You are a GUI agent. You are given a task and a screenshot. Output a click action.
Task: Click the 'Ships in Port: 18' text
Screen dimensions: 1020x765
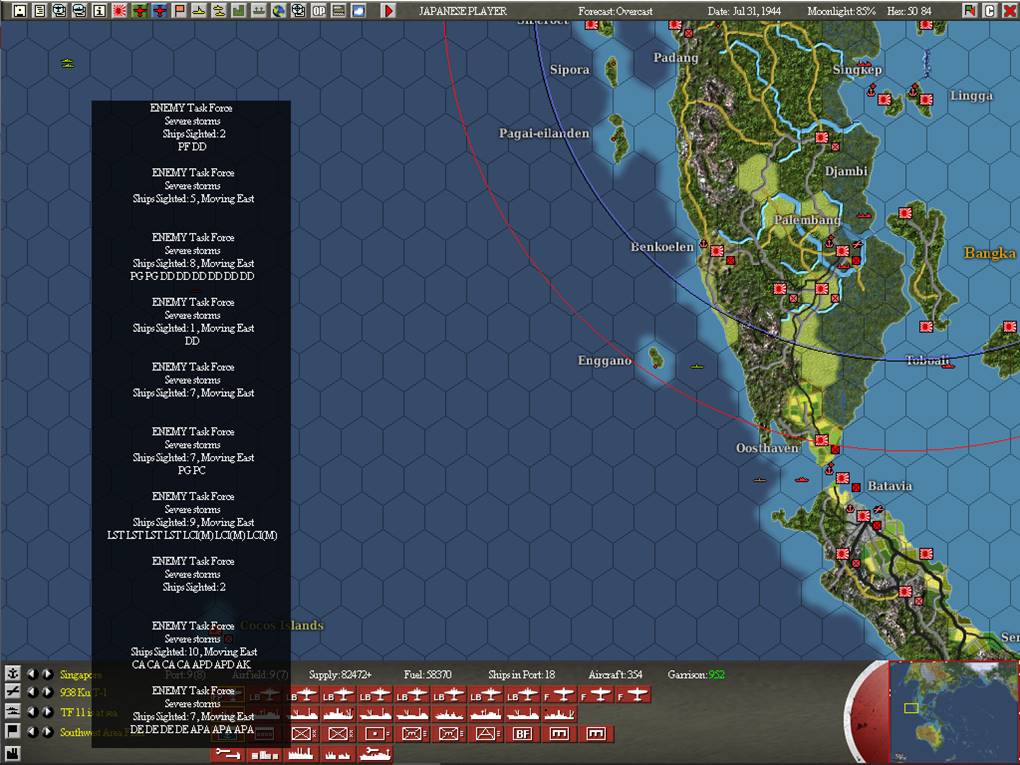point(522,675)
